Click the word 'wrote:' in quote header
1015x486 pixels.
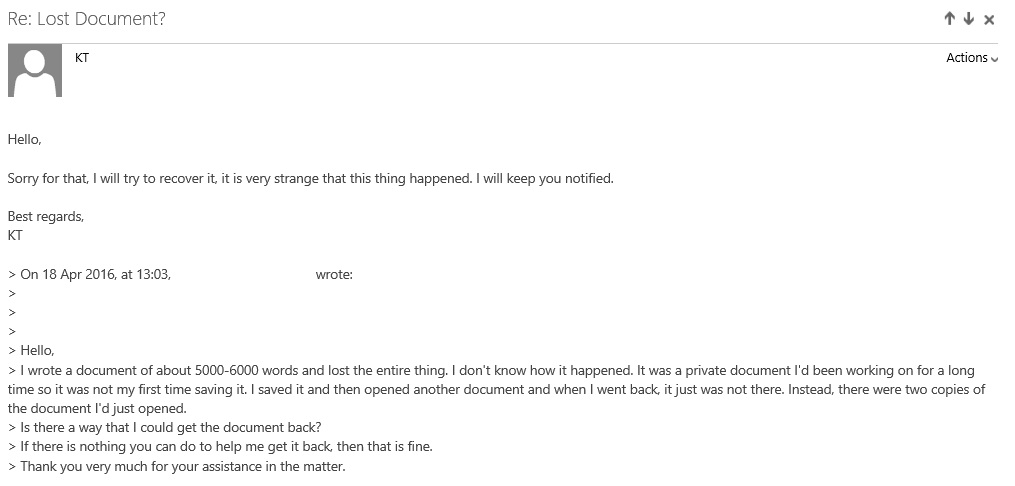click(x=334, y=274)
